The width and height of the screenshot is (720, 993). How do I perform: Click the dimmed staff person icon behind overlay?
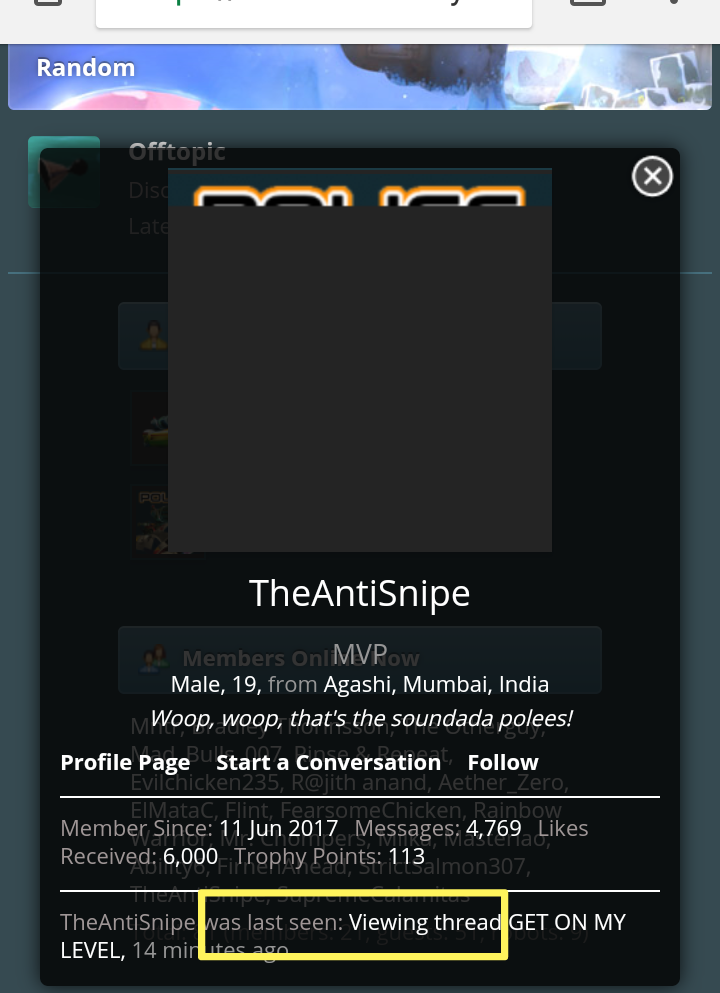click(x=154, y=335)
